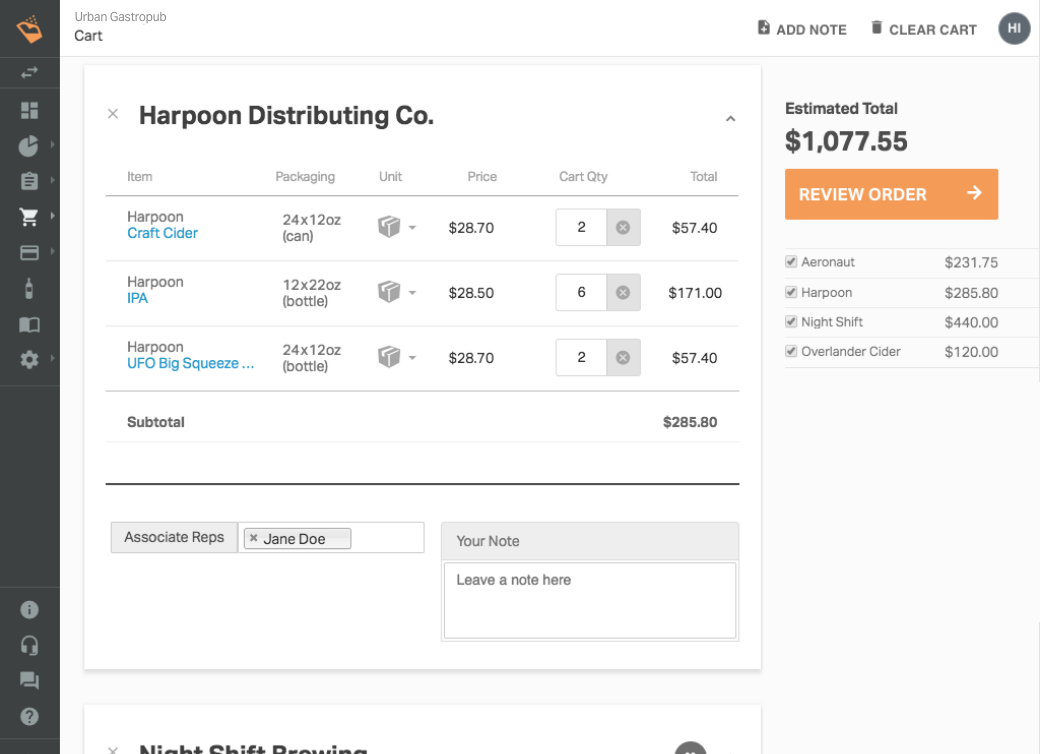Screen dimensions: 1040x754
Task: Uncheck the Aeronaut checkbox
Action: [791, 261]
